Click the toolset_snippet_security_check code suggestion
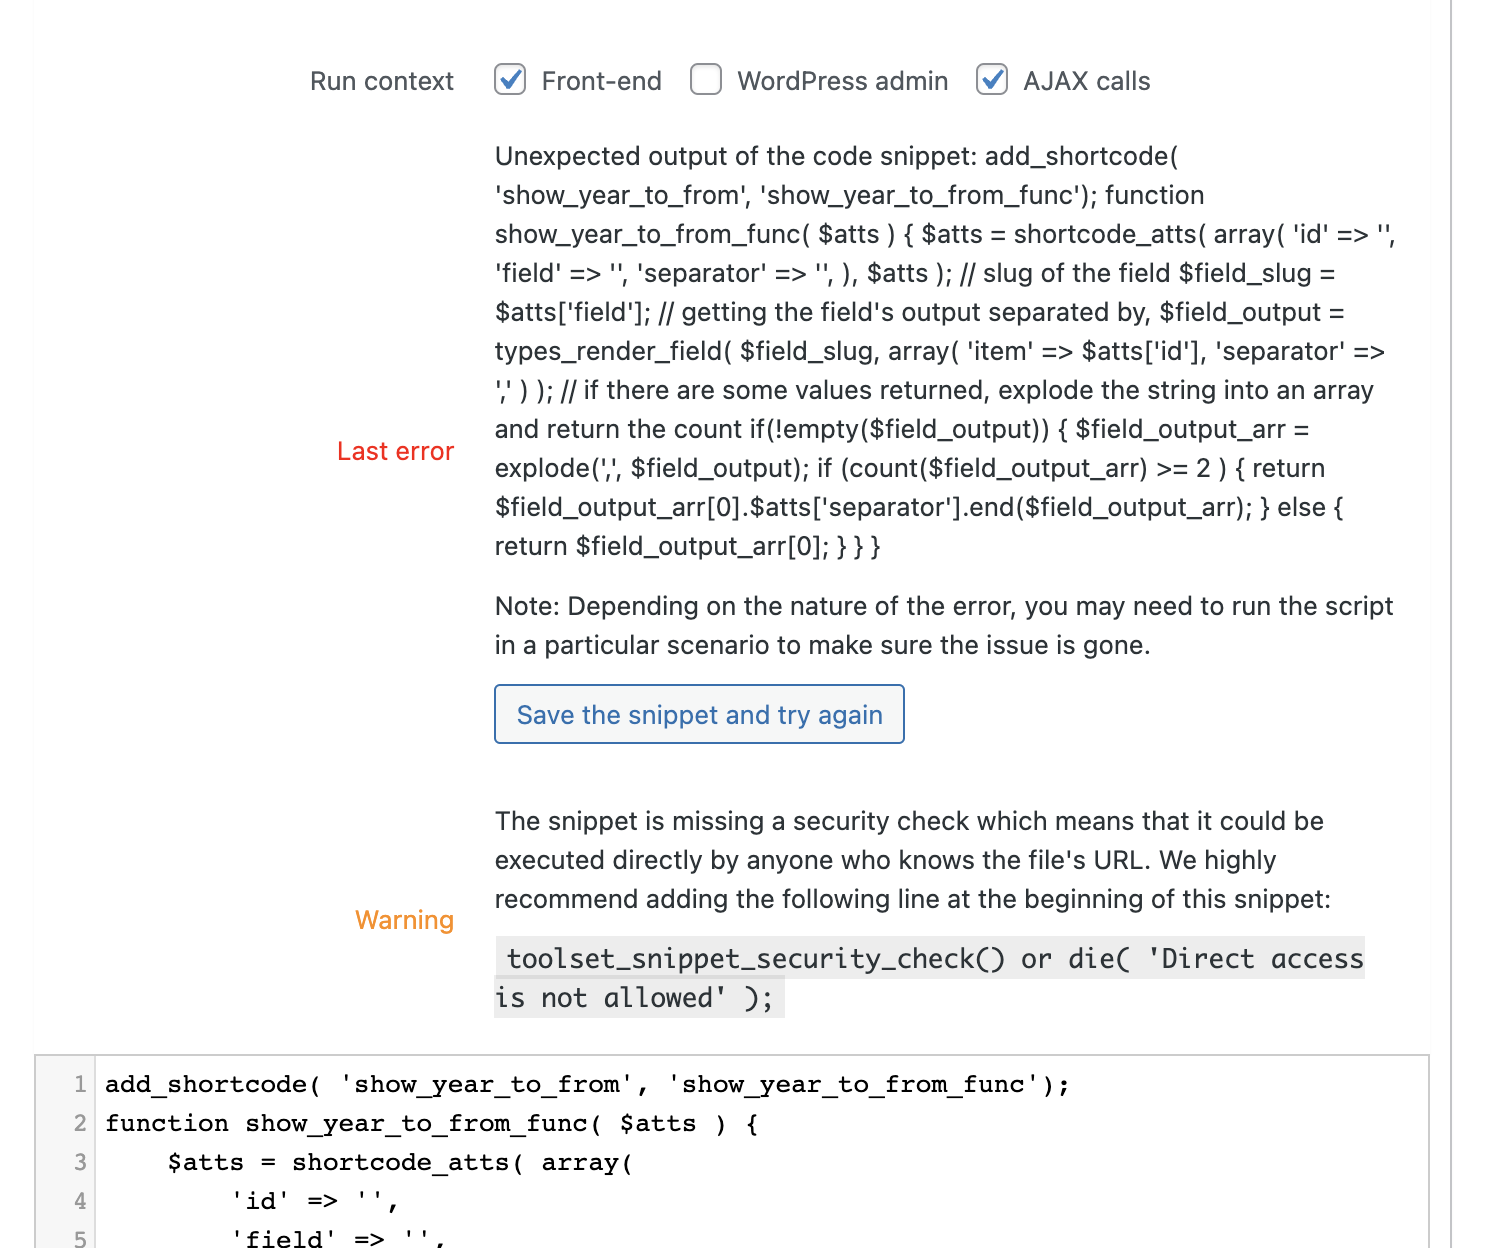This screenshot has width=1506, height=1248. tap(930, 977)
